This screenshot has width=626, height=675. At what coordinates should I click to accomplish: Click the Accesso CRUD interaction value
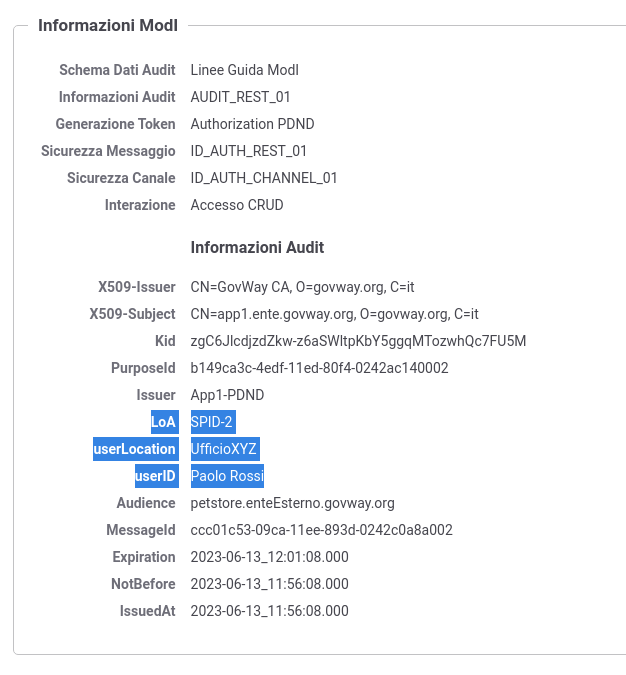coord(237,205)
